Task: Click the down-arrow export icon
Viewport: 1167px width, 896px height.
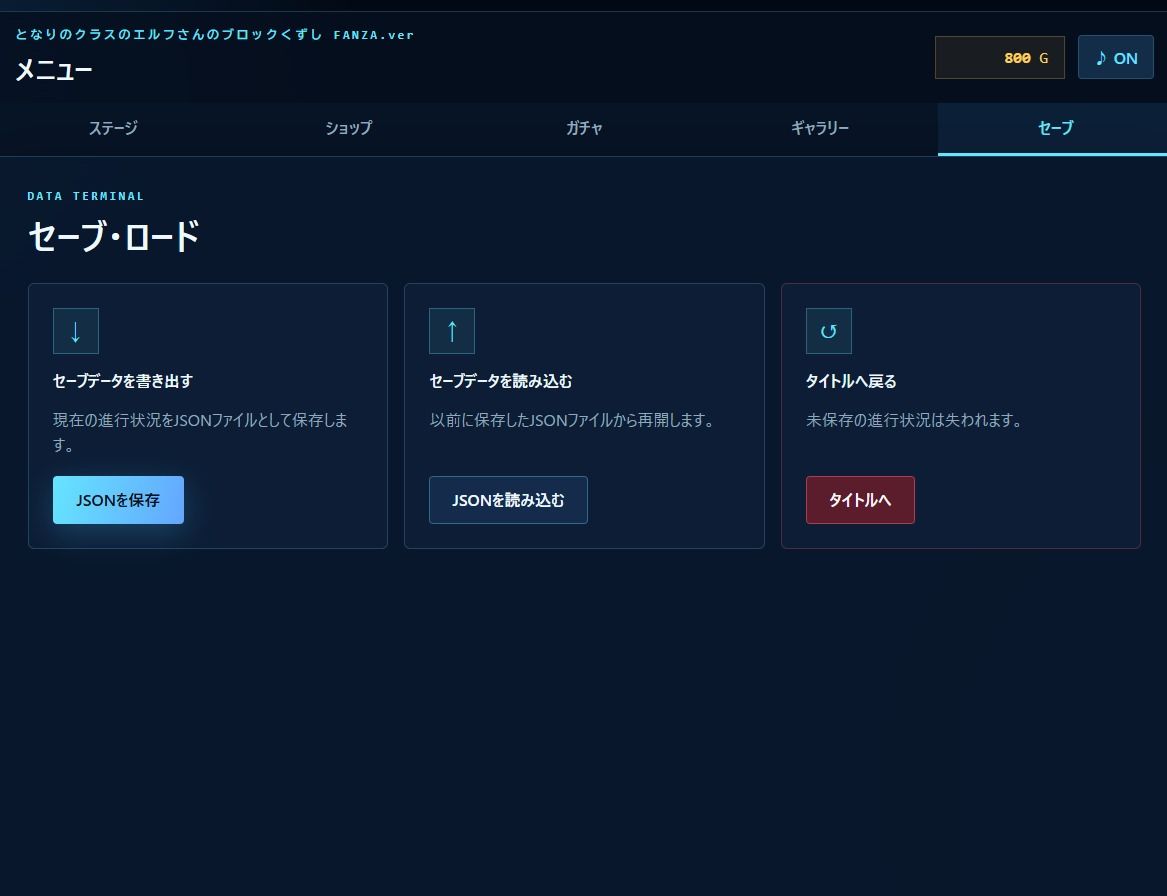Action: [x=75, y=331]
